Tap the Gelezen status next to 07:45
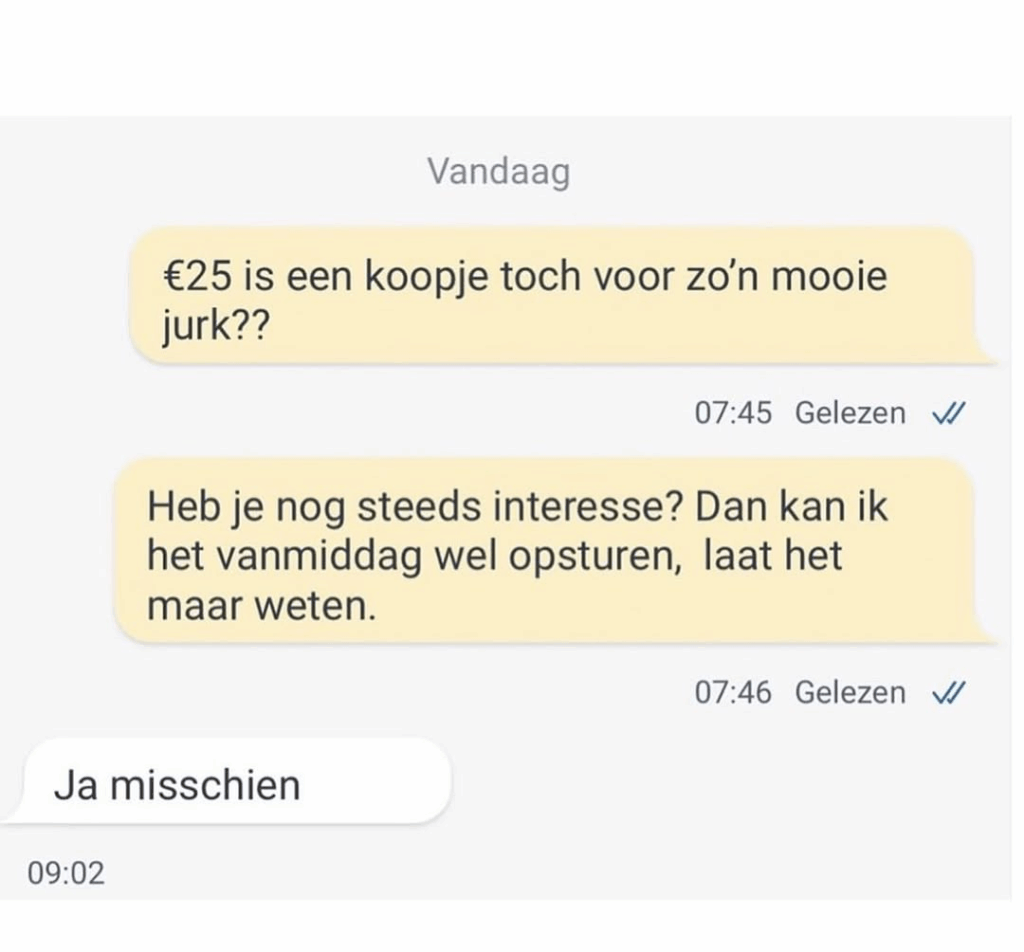Screen dimensions: 1024x952 pyautogui.click(x=850, y=413)
